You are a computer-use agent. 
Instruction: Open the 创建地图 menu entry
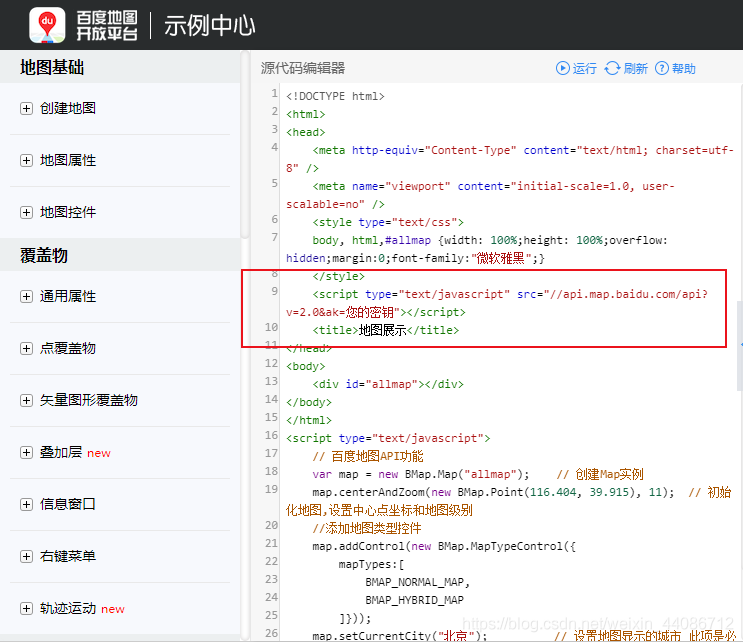click(68, 108)
